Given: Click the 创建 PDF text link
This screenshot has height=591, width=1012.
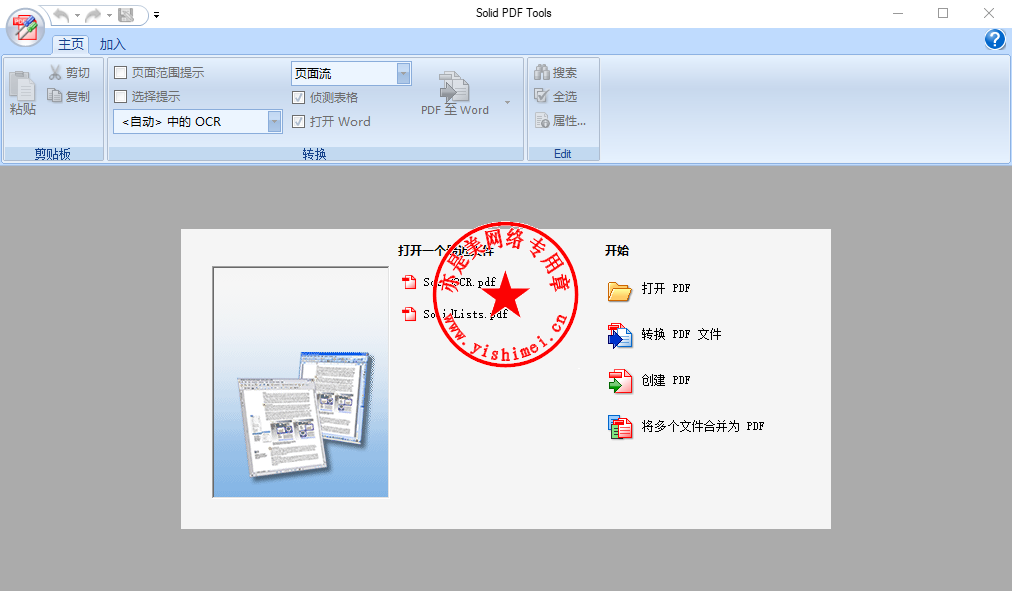Looking at the screenshot, I should (x=666, y=380).
